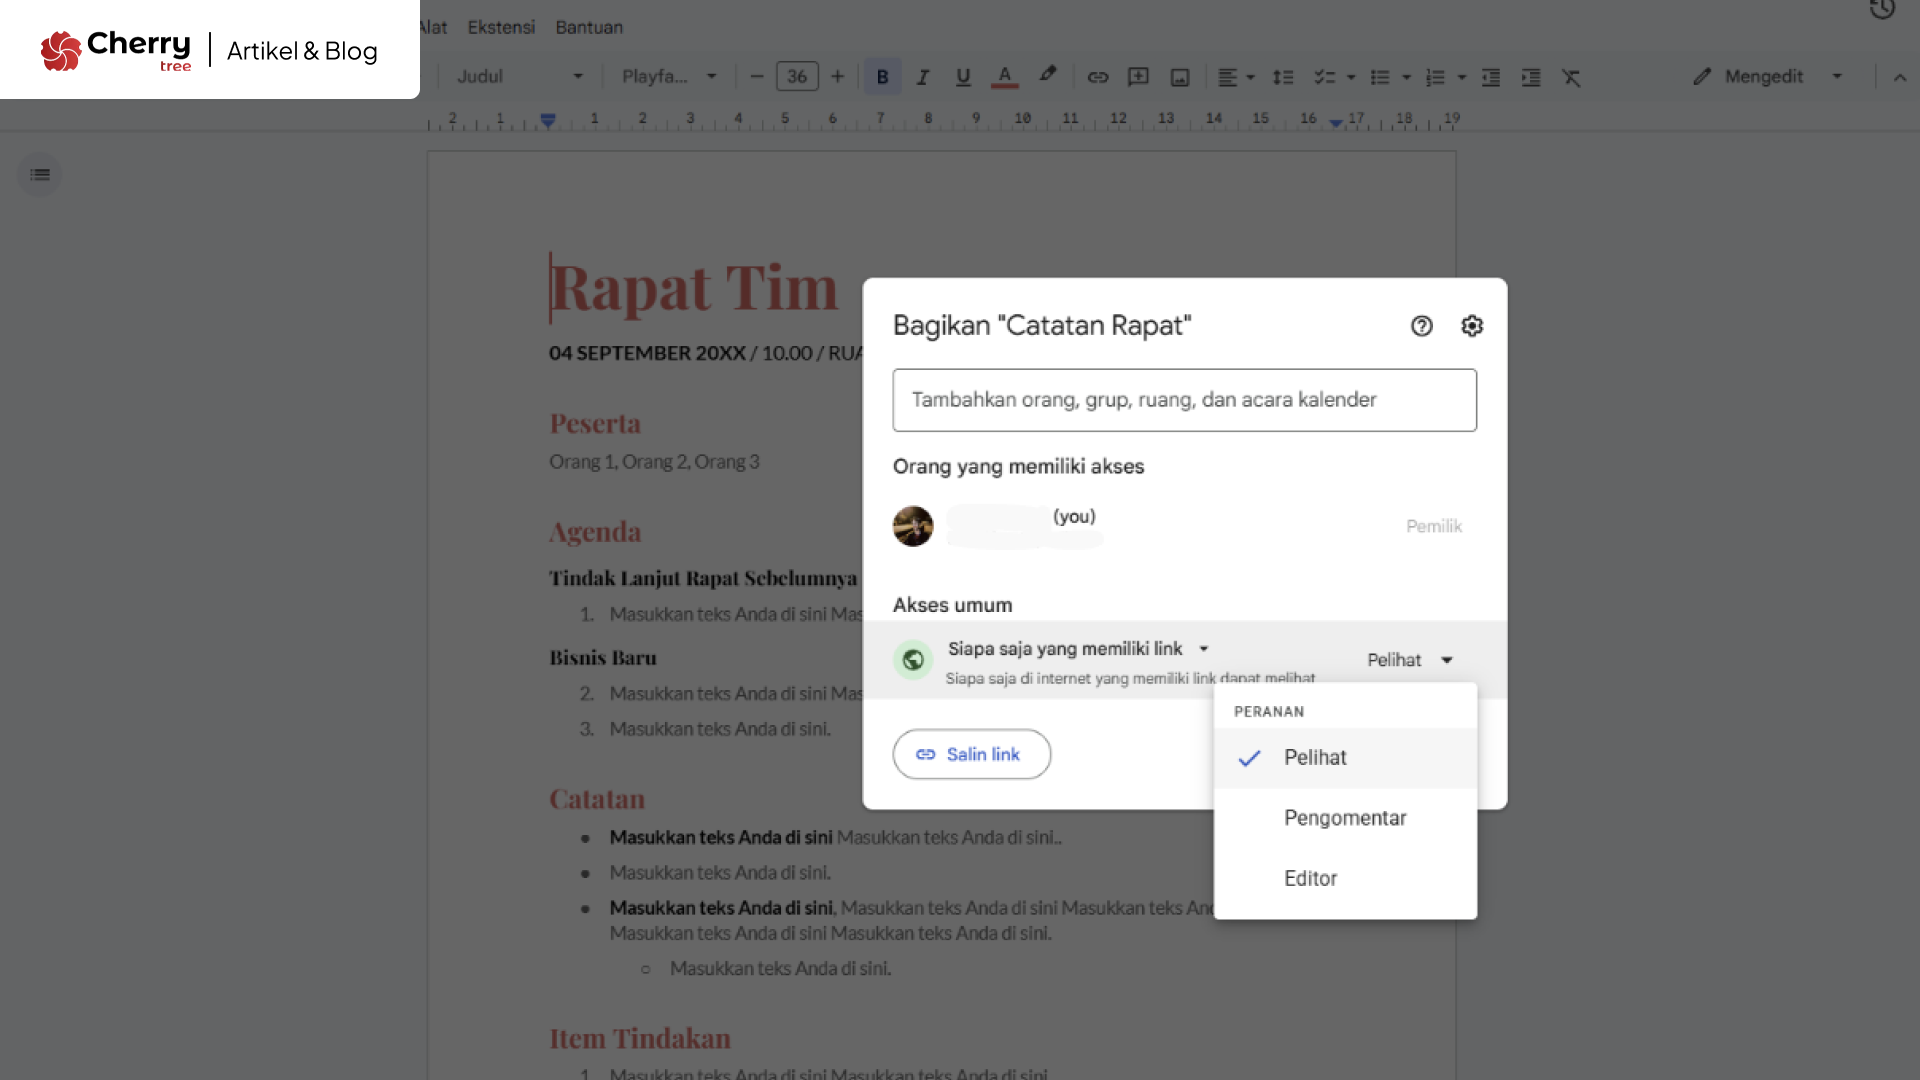Open the Judul paragraph style dropdown
This screenshot has width=1920, height=1080.
[x=519, y=77]
